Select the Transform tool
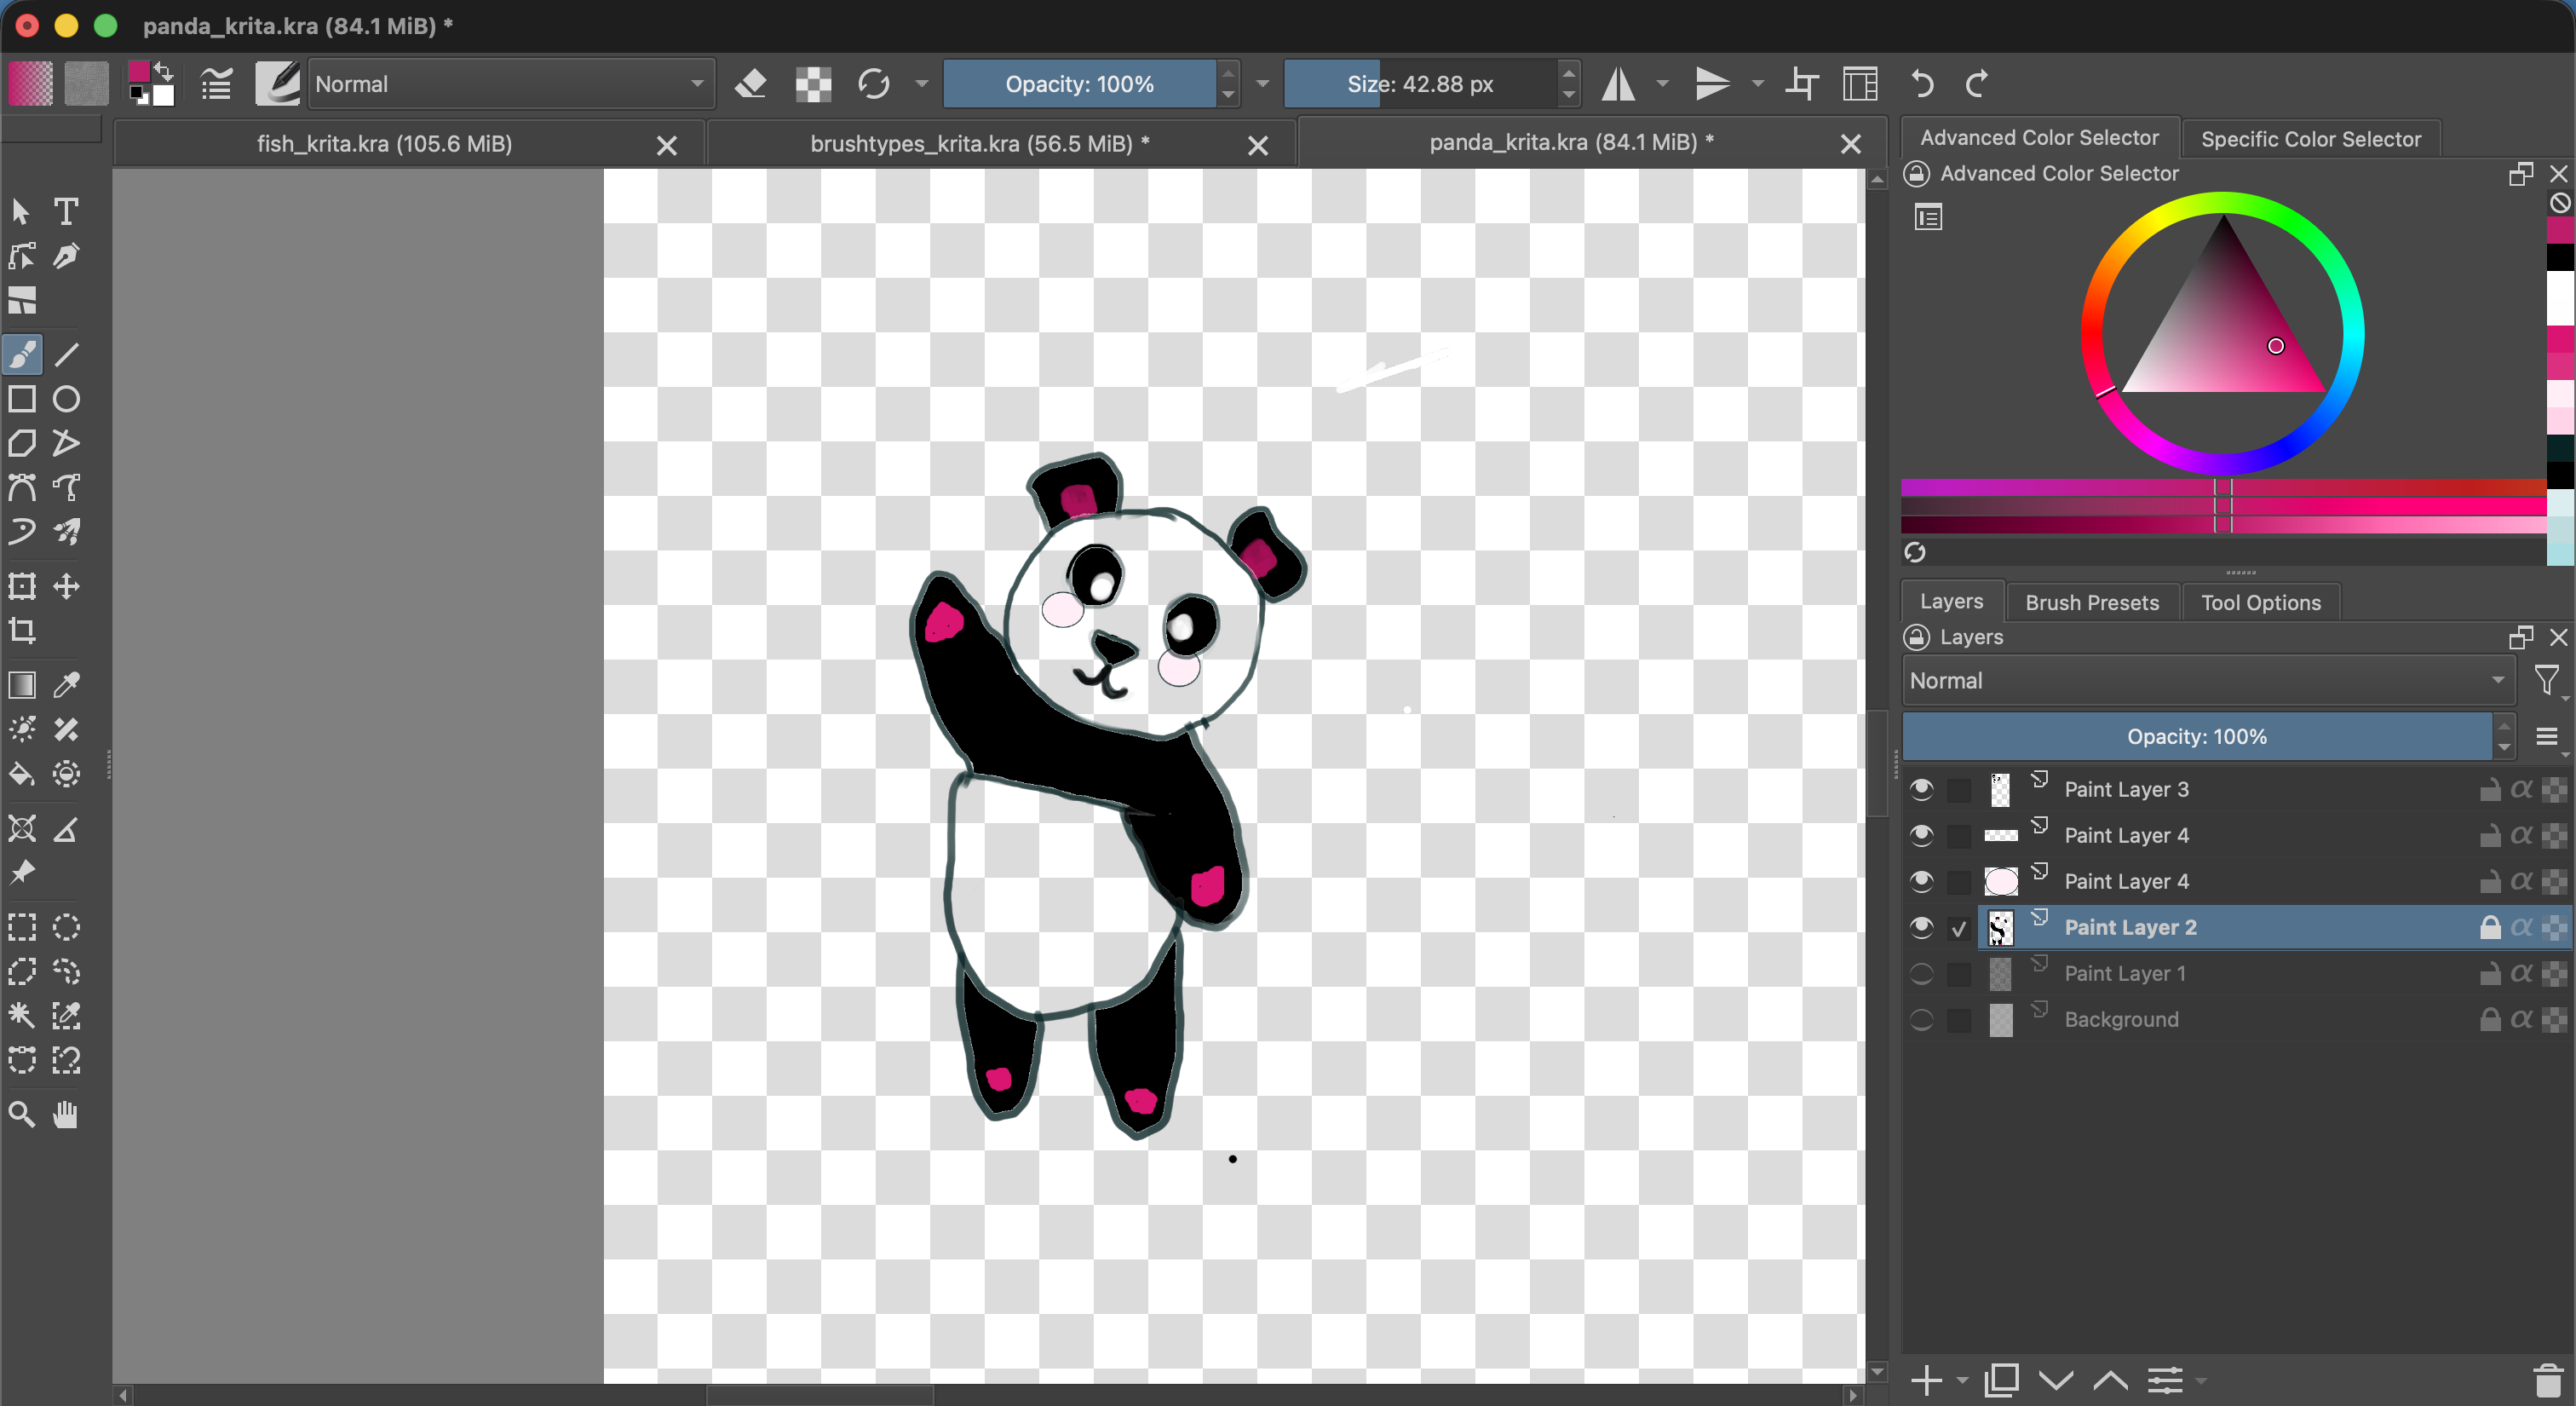Screen dimensions: 2576x1406 pos(22,586)
